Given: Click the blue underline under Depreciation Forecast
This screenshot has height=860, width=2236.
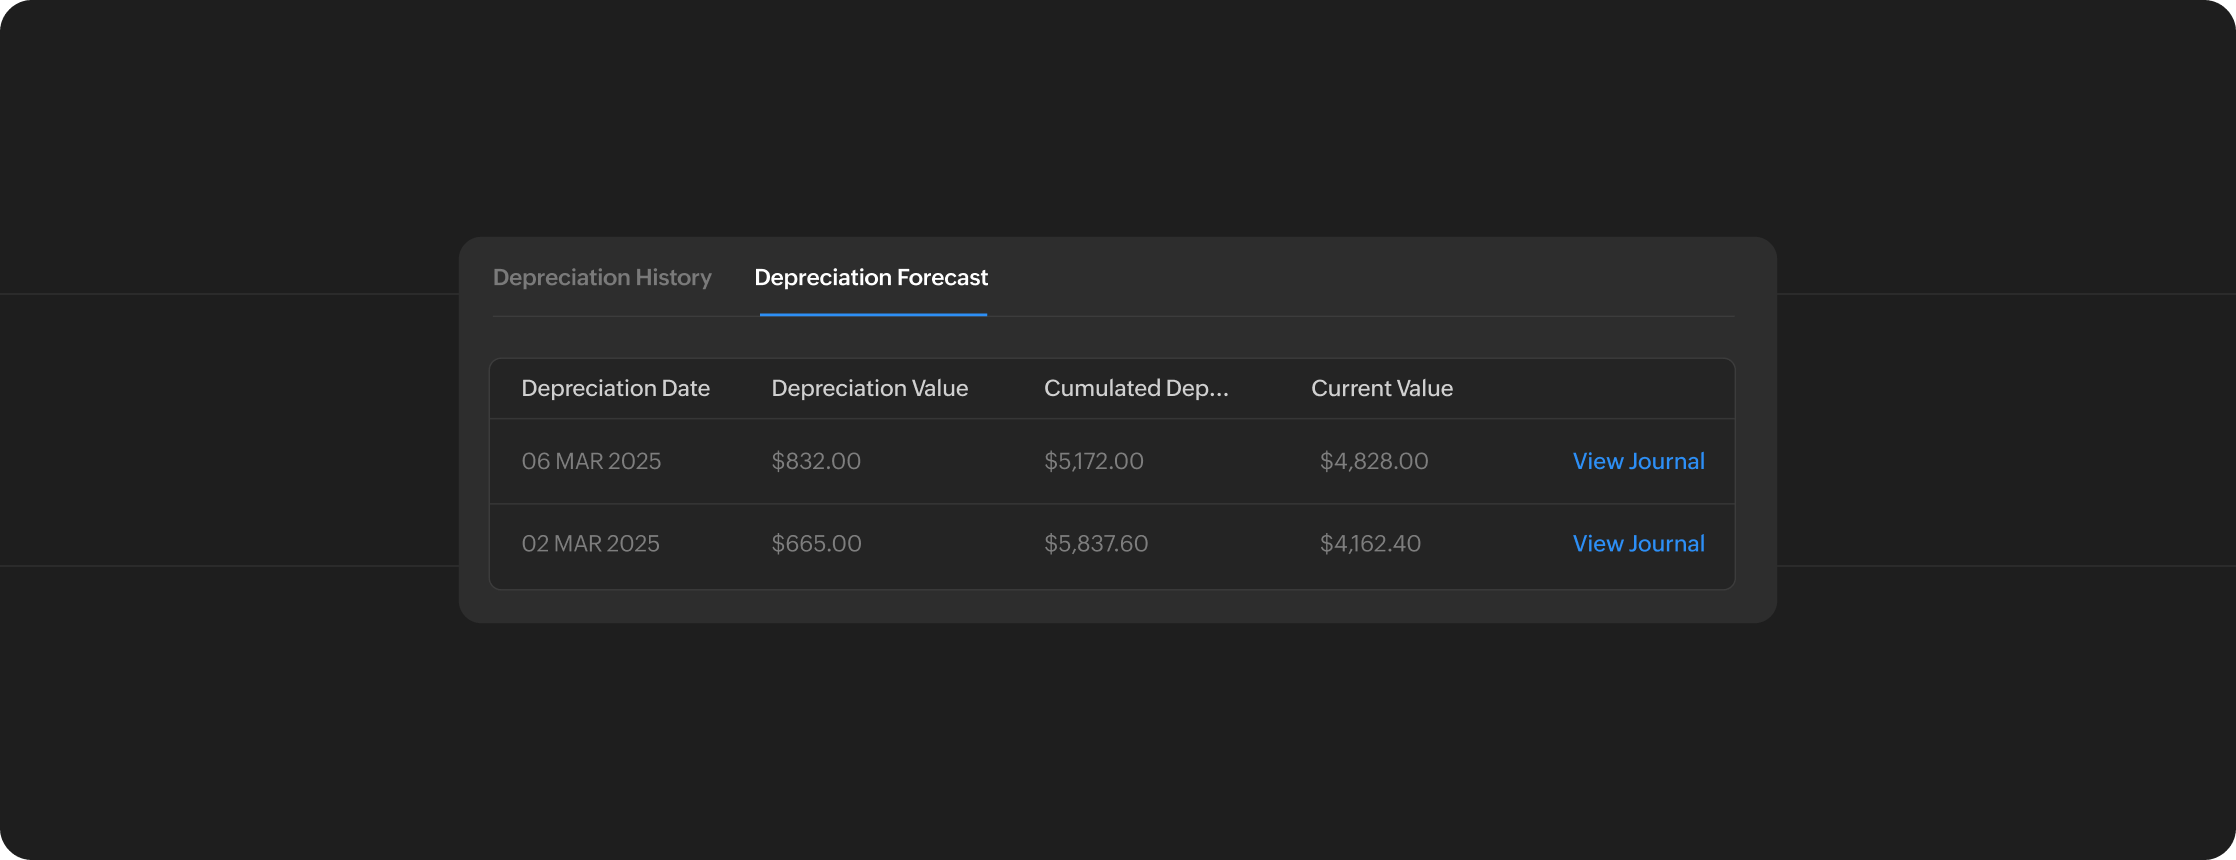Looking at the screenshot, I should point(873,314).
